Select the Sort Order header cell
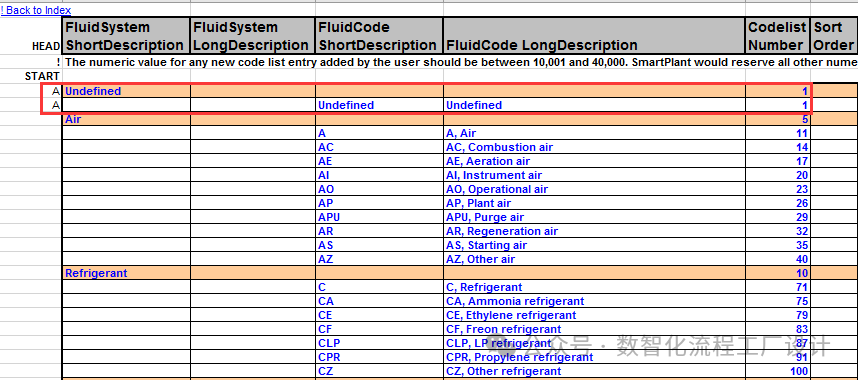Image resolution: width=858 pixels, height=380 pixels. click(834, 36)
